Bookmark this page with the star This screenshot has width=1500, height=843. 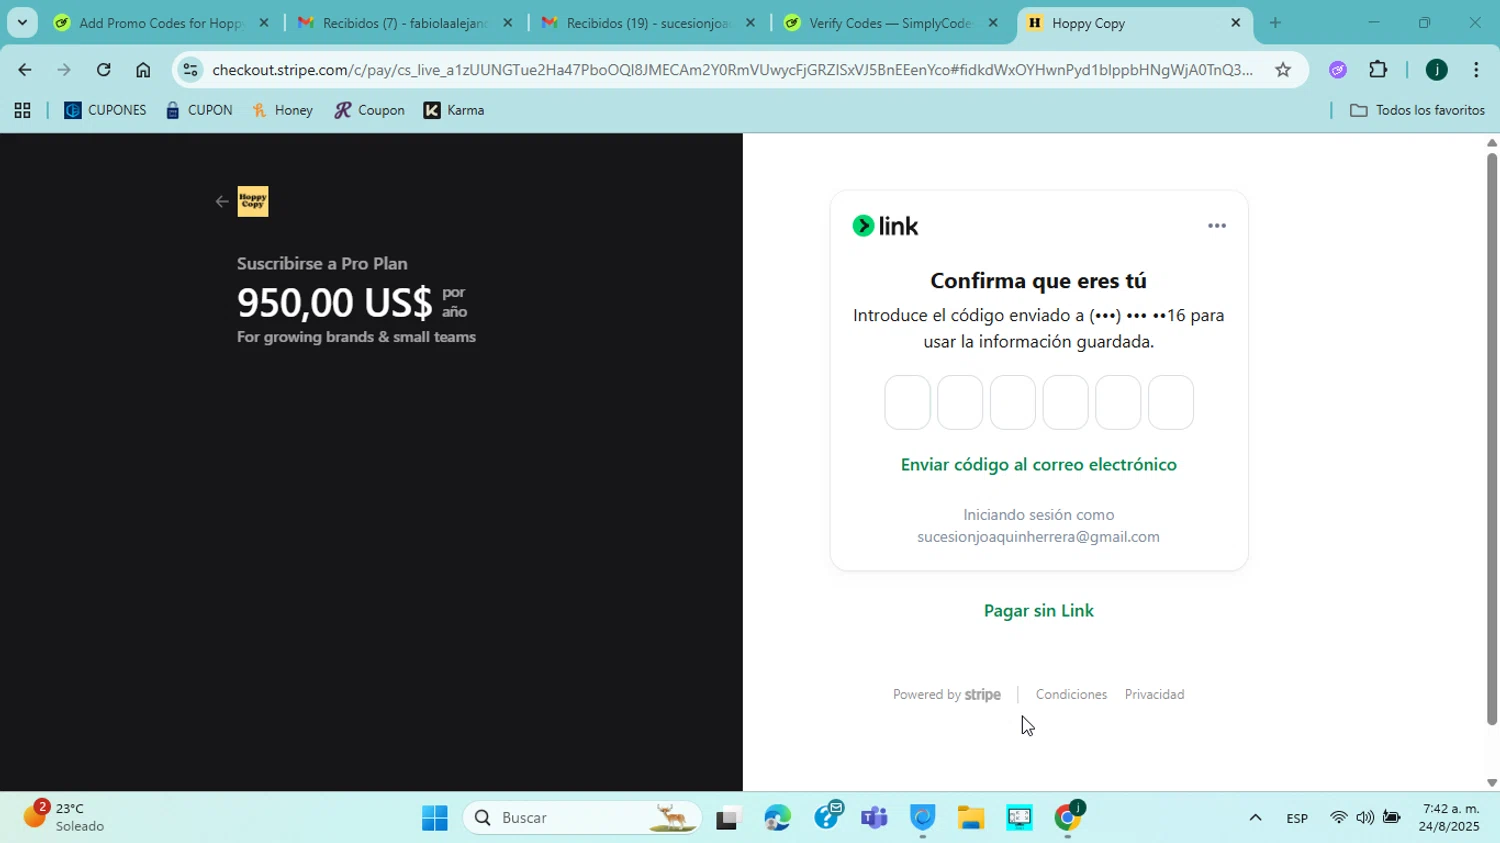click(1283, 70)
